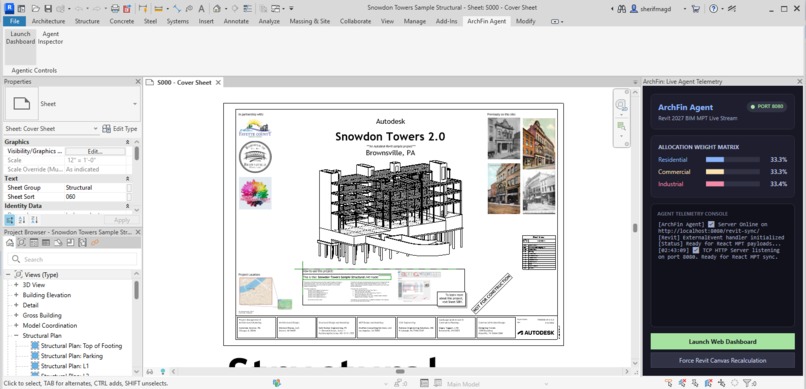Expand the 3D View tree node

[x=16, y=285]
